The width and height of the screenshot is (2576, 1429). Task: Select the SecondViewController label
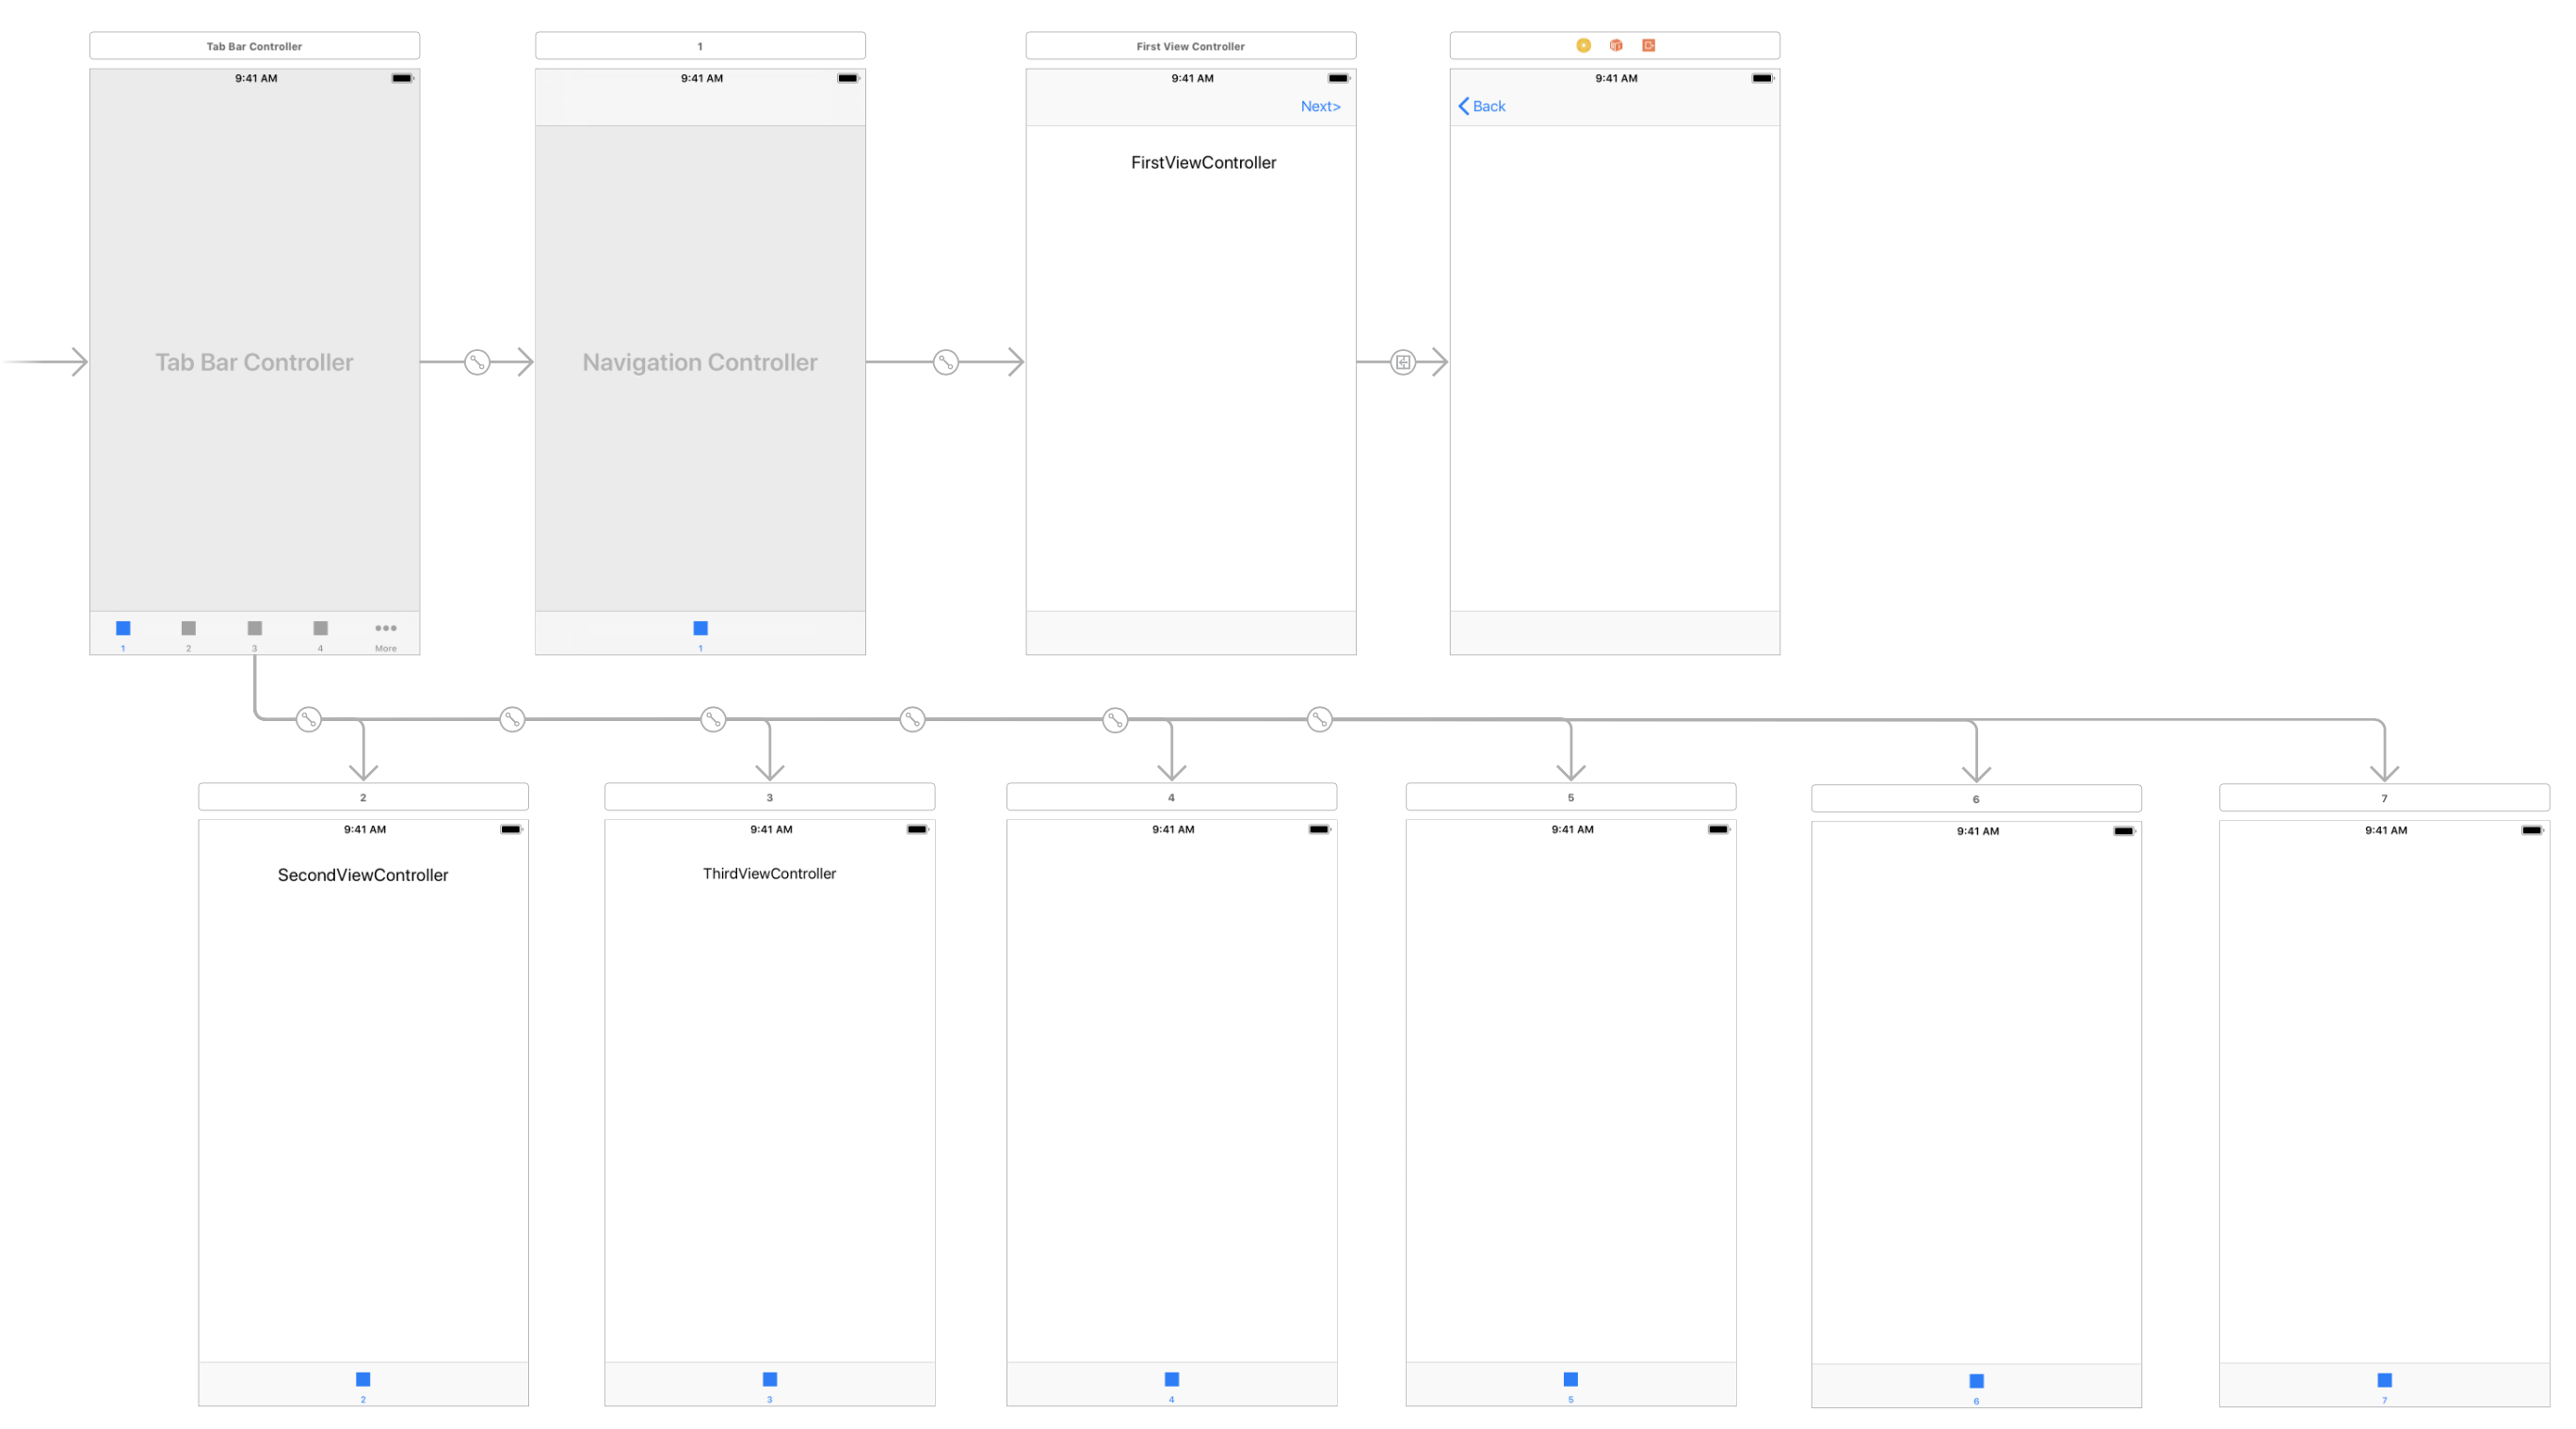[x=363, y=875]
